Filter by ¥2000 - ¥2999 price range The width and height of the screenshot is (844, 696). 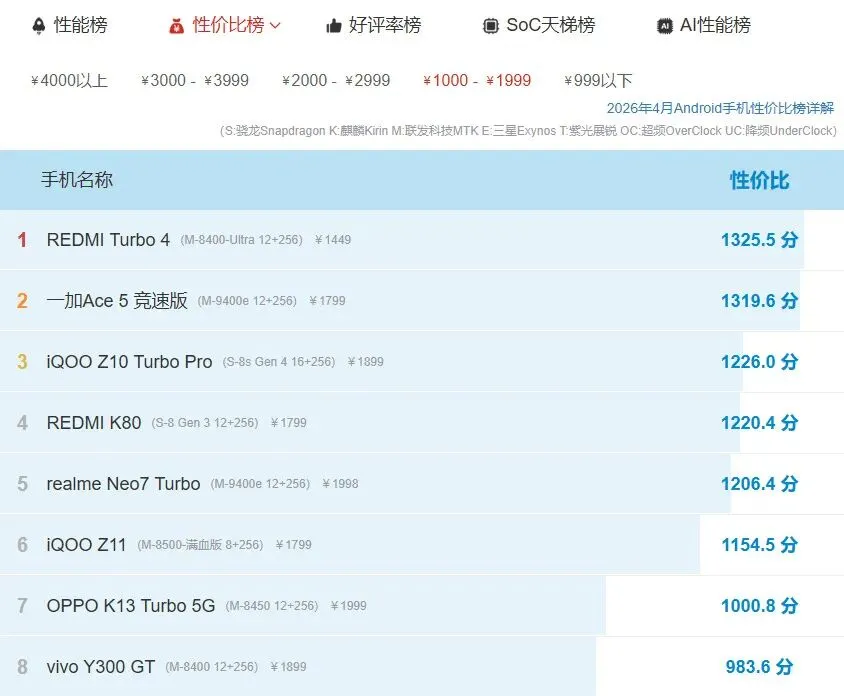click(336, 81)
